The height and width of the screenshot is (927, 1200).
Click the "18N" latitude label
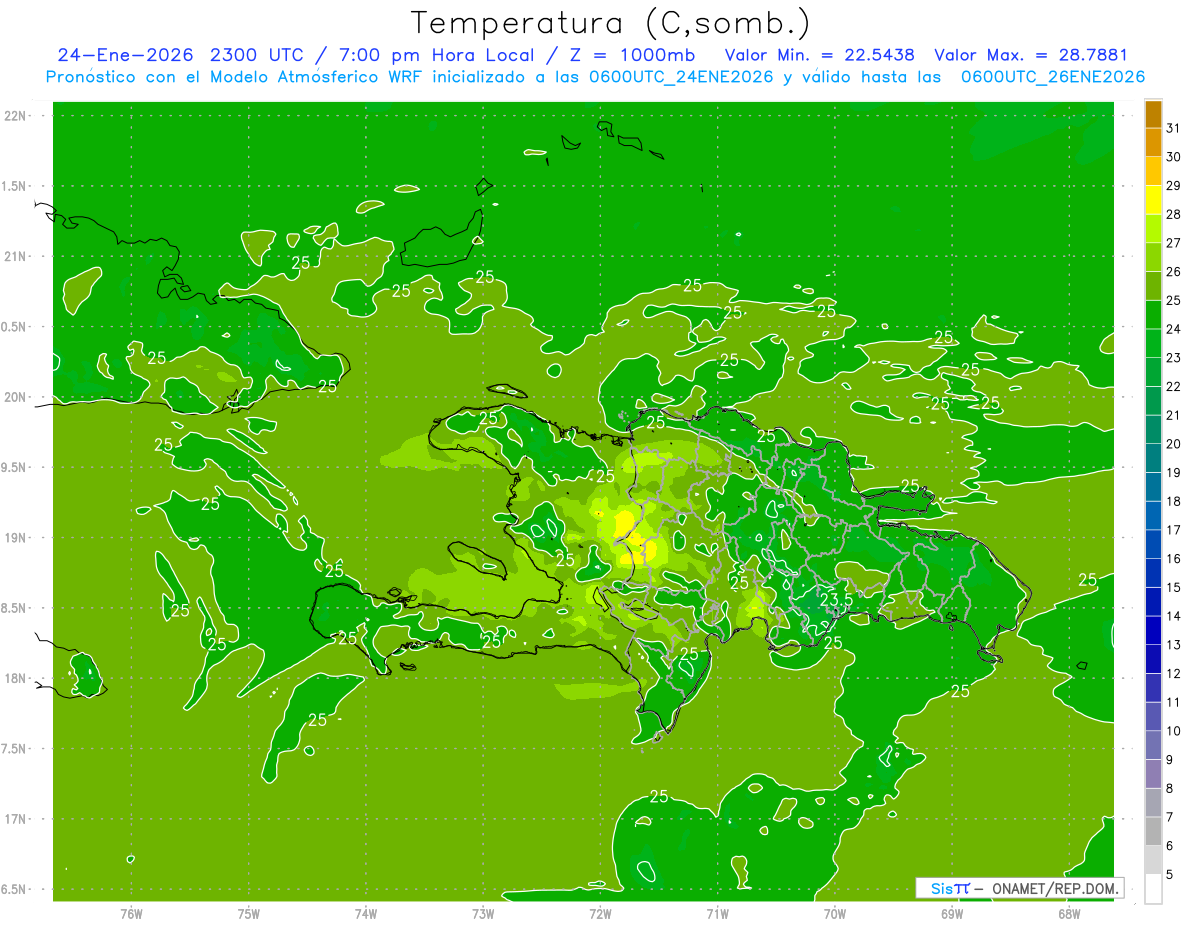pos(16,678)
